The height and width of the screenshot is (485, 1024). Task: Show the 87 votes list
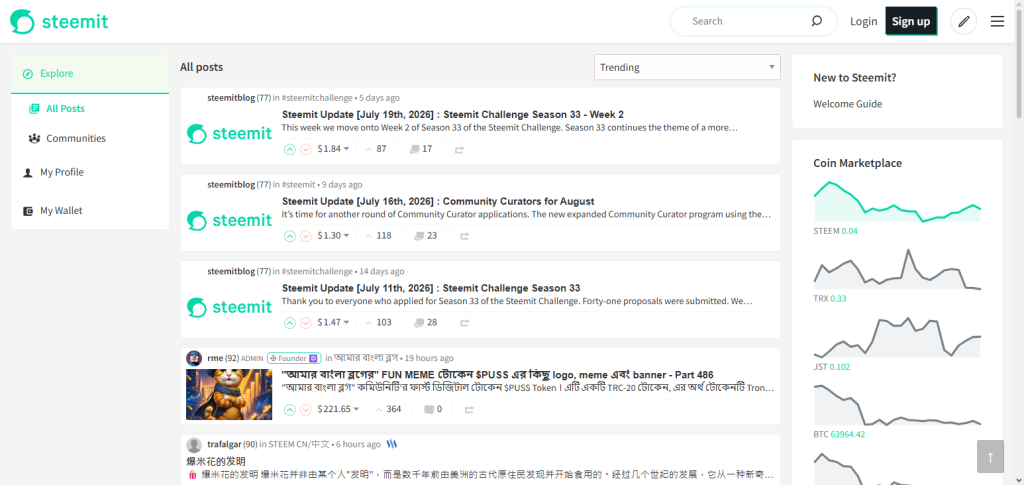376,149
